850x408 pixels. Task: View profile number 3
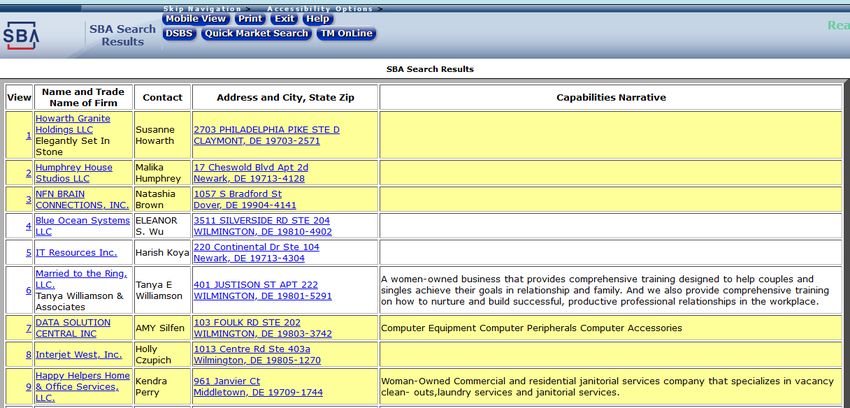pyautogui.click(x=28, y=199)
